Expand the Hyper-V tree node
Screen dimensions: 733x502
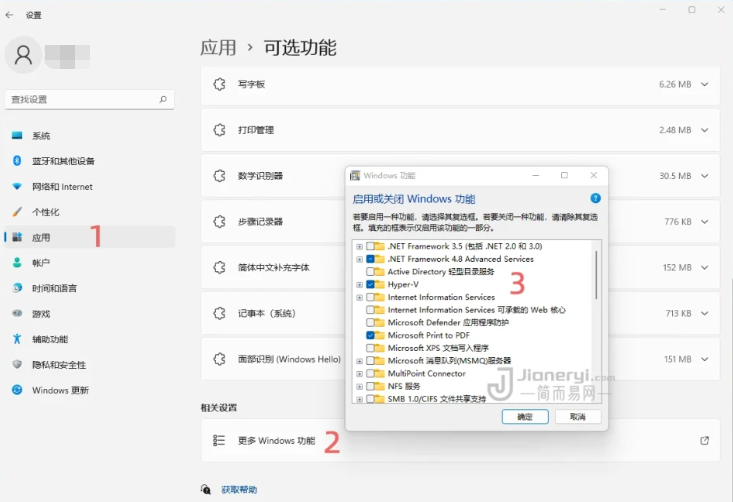[x=359, y=285]
